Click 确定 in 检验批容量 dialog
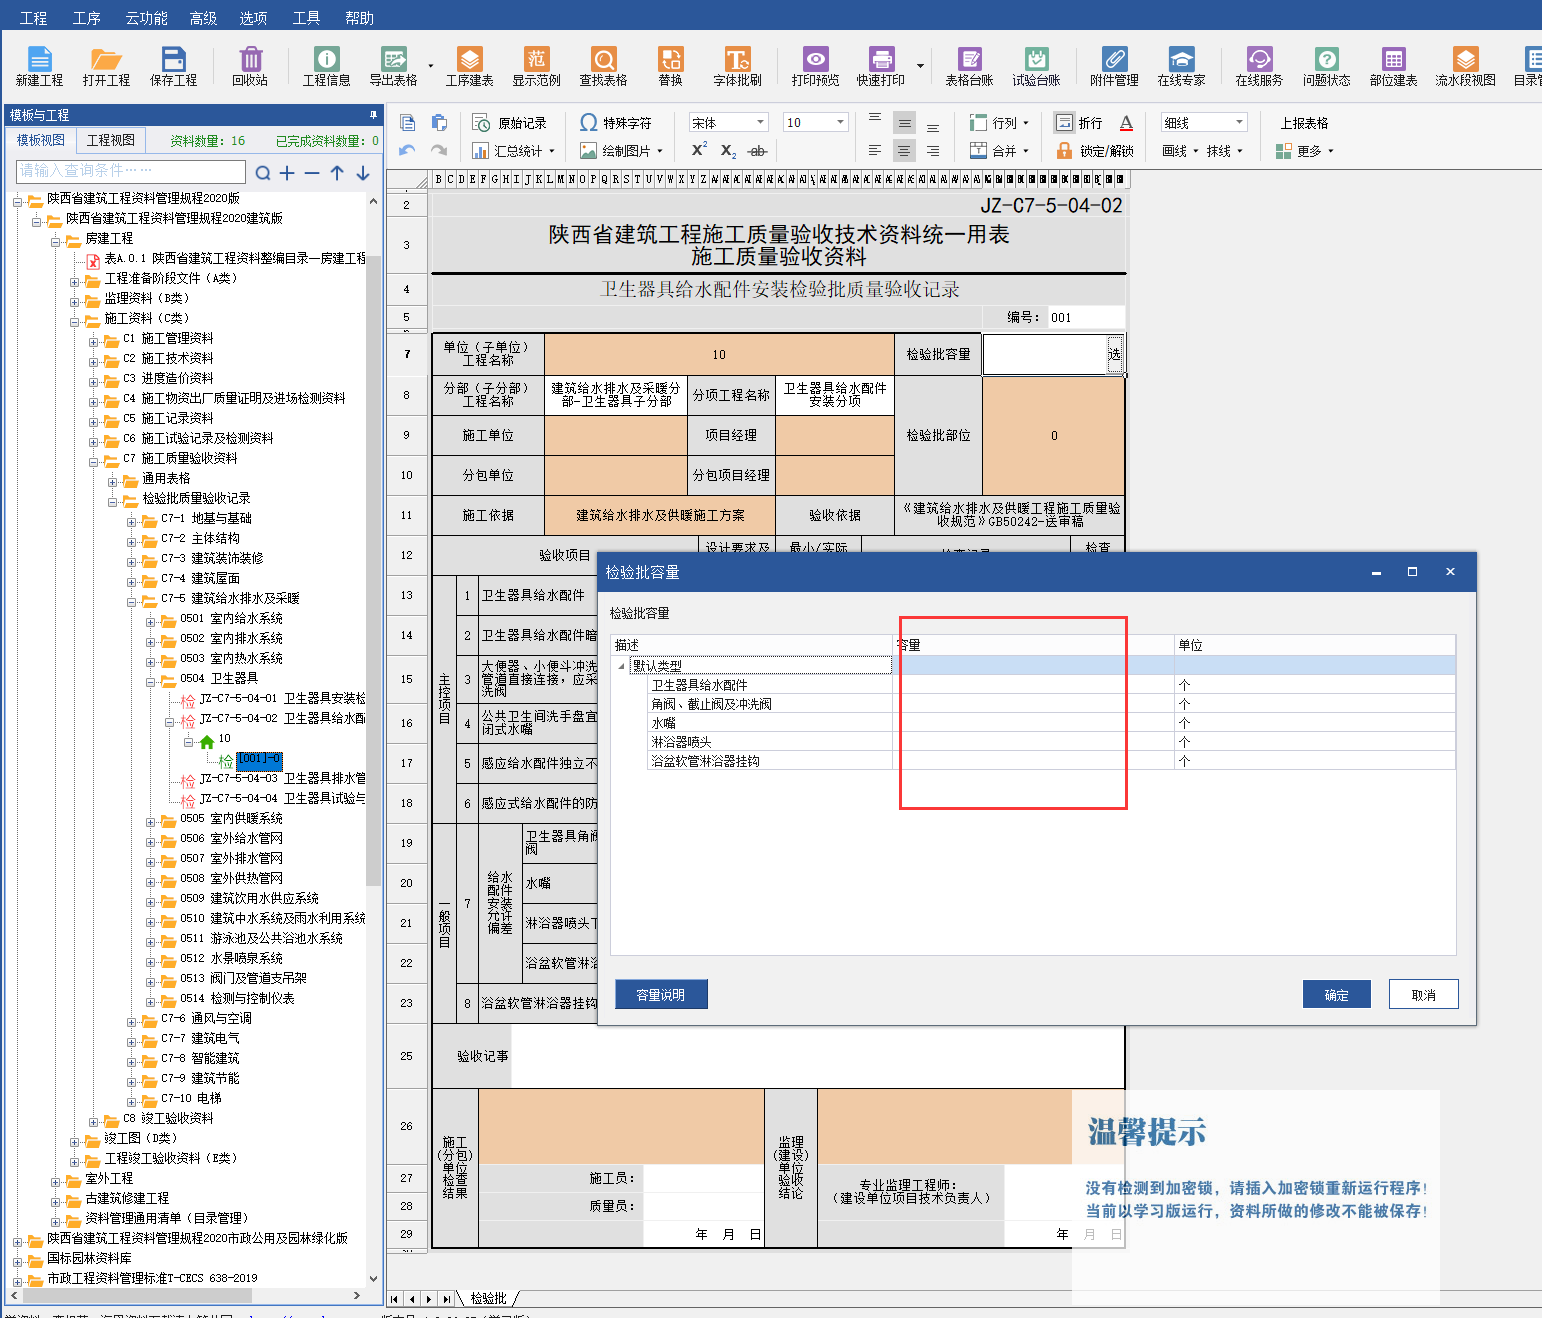This screenshot has width=1542, height=1318. pos(1336,995)
